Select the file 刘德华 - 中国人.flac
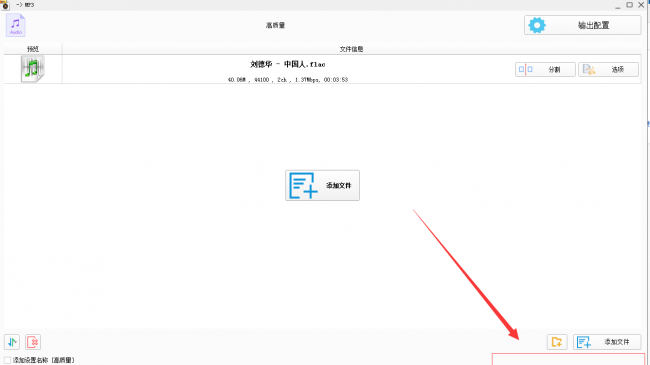 tap(288, 64)
